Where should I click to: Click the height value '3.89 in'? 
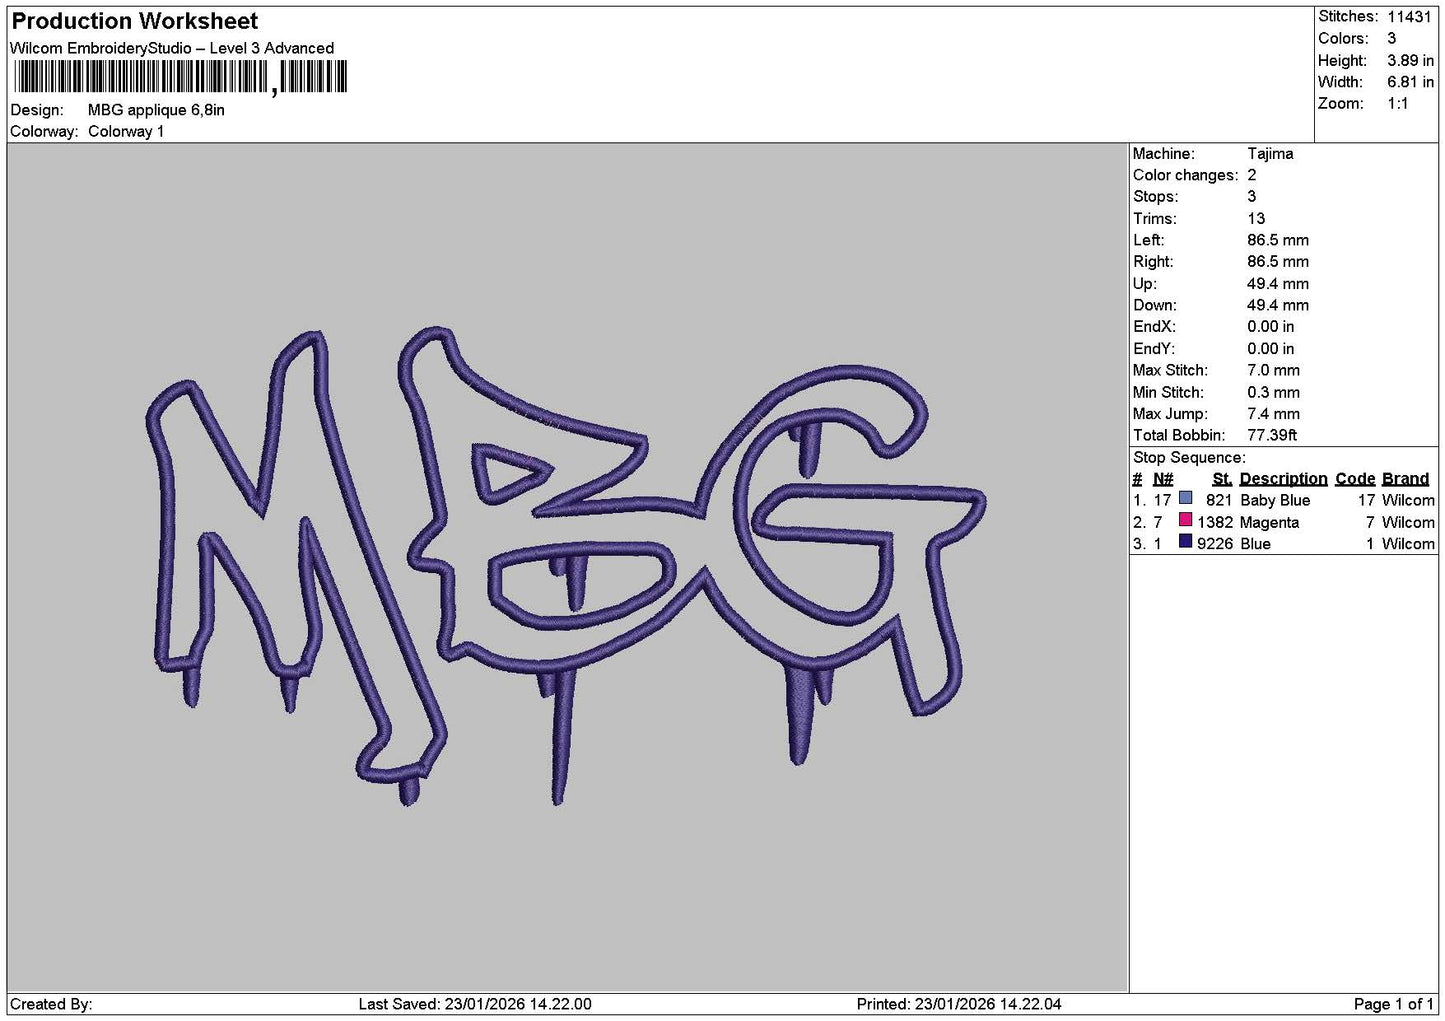(1410, 60)
